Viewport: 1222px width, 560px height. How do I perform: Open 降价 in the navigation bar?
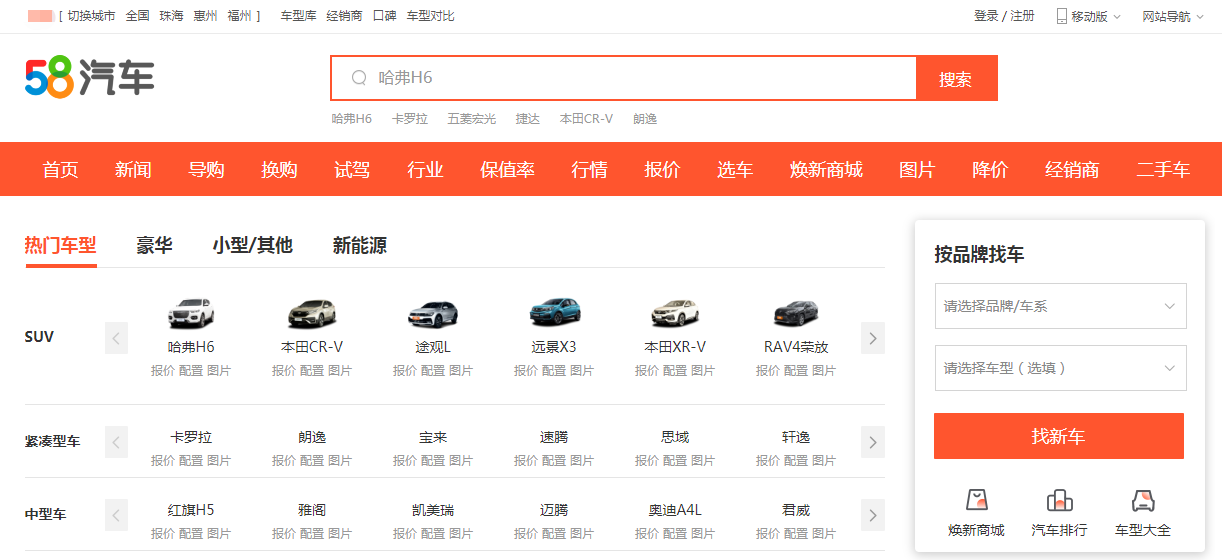pyautogui.click(x=990, y=170)
